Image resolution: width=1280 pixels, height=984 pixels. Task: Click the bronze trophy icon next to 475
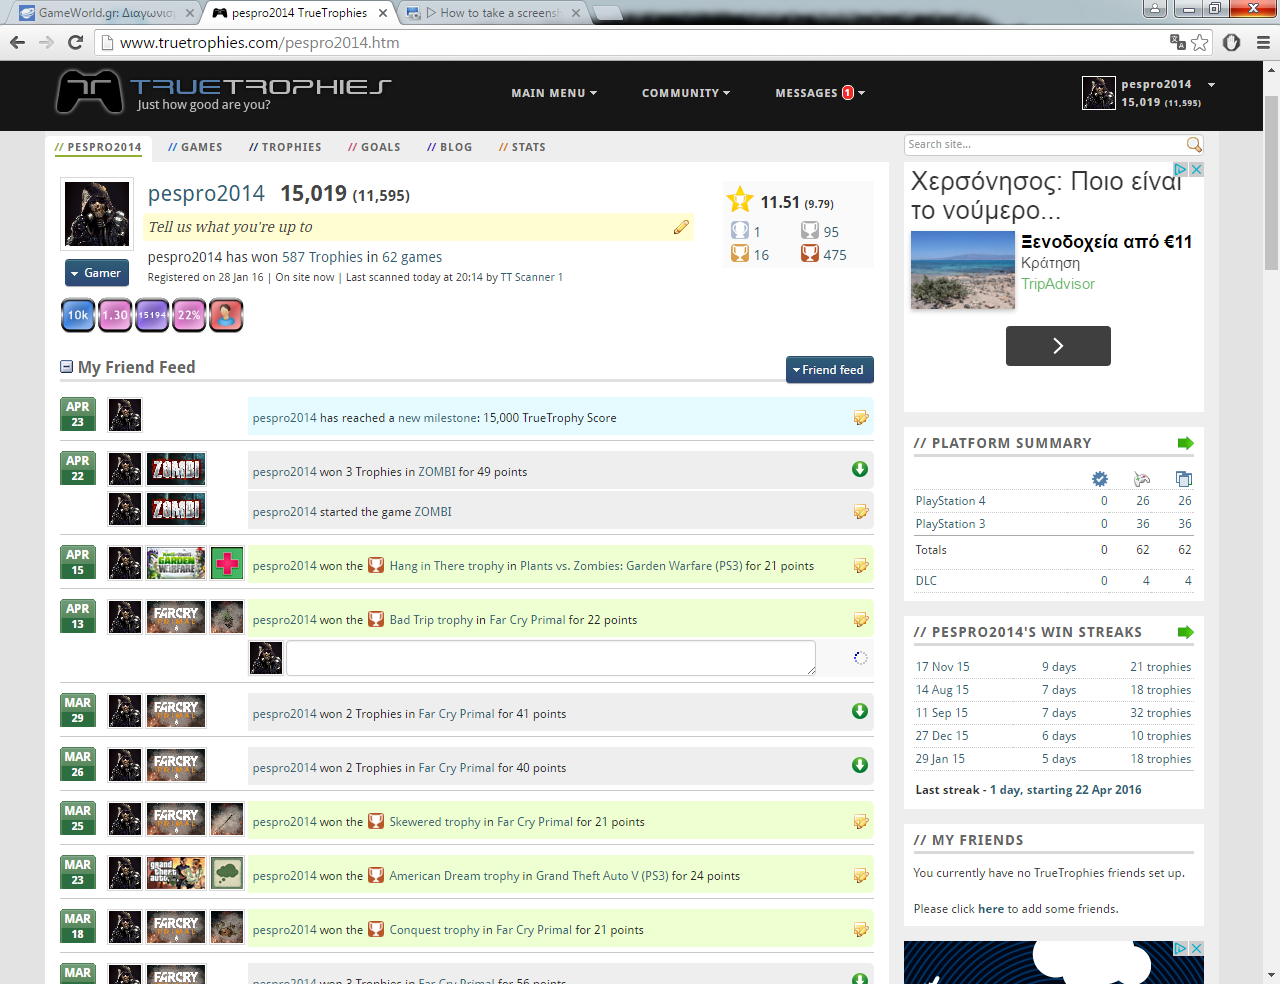810,254
